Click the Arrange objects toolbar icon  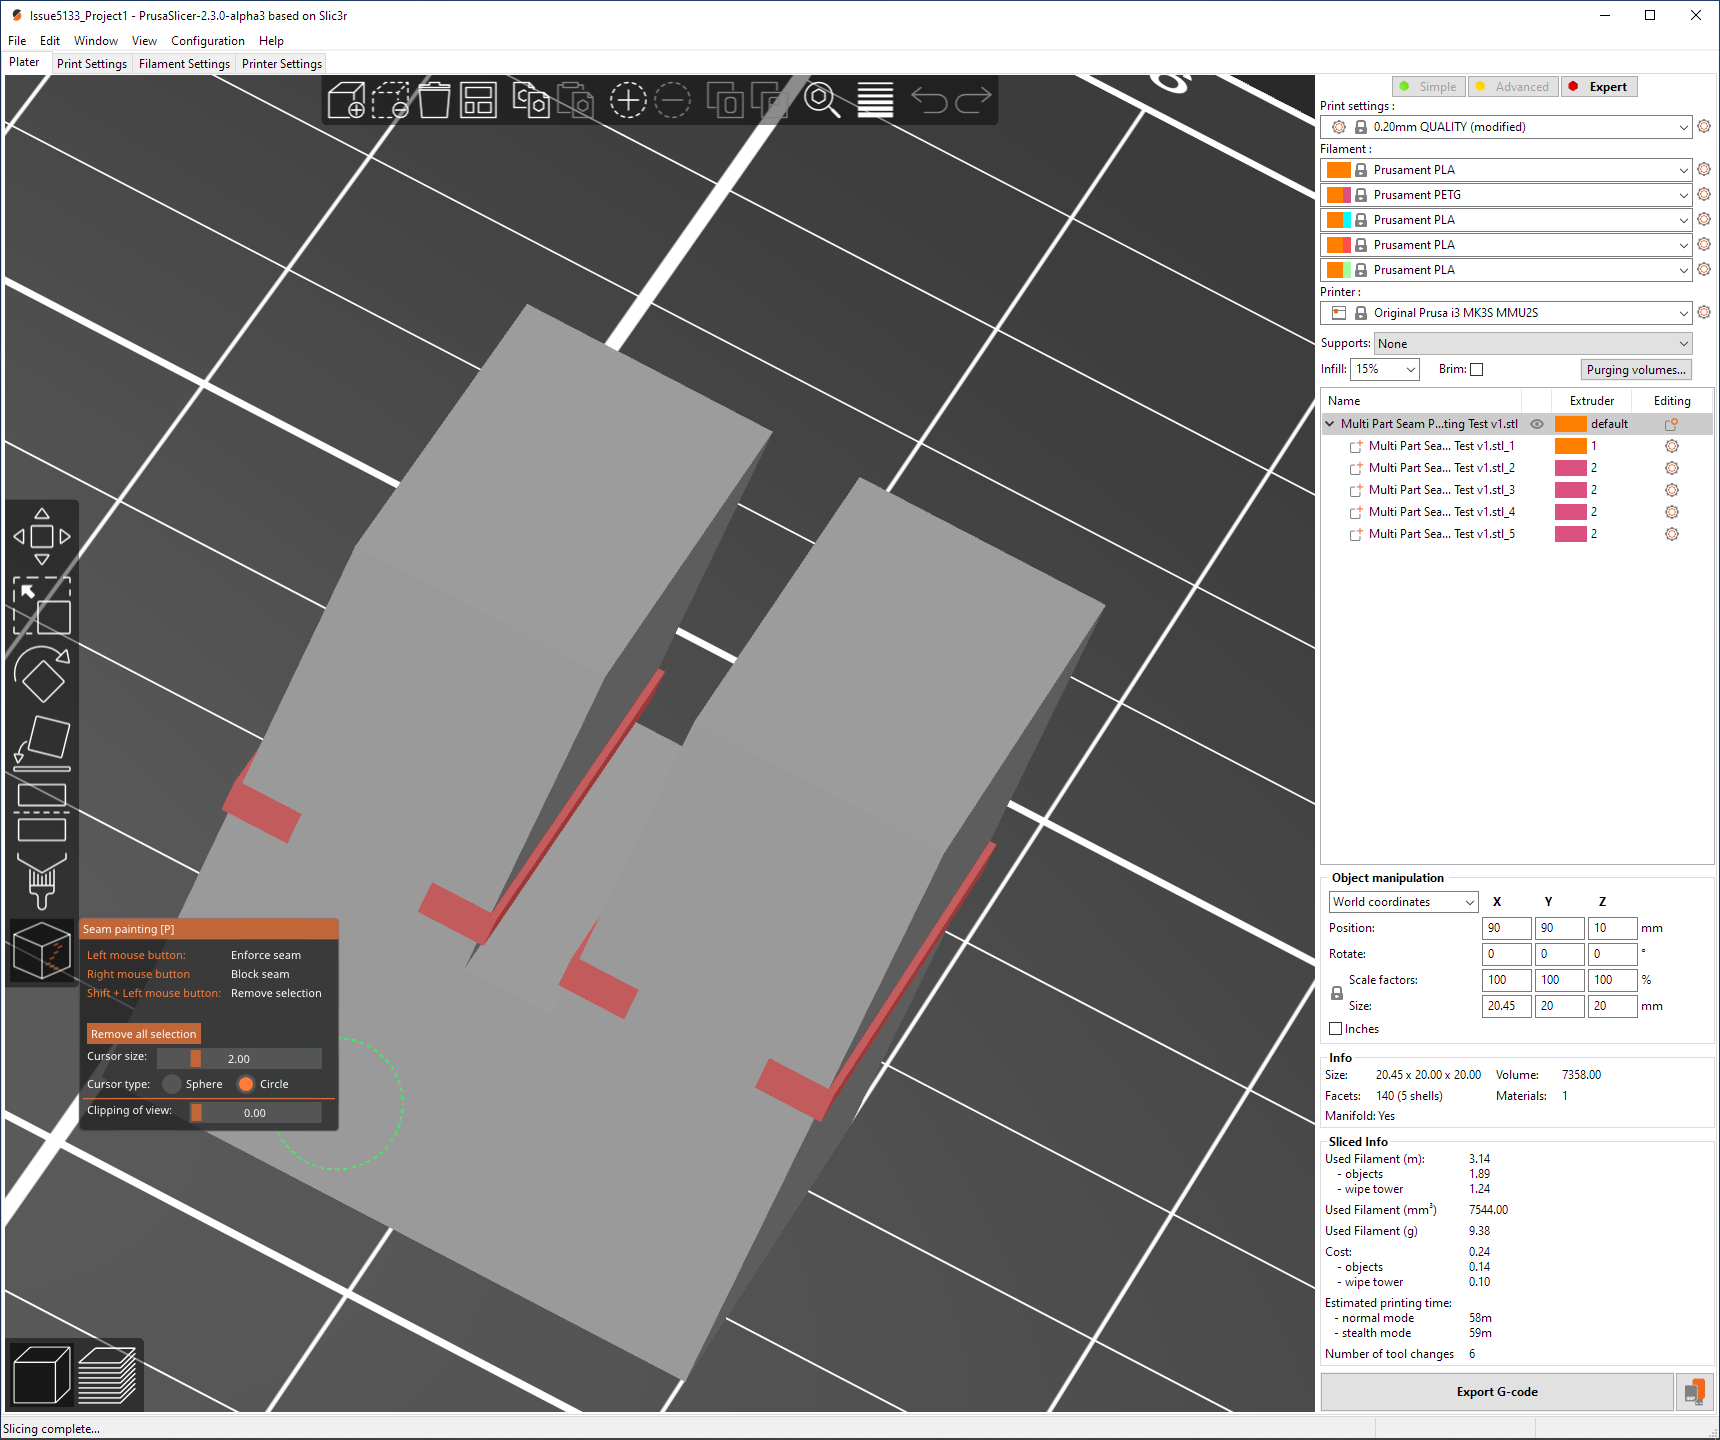coord(478,100)
